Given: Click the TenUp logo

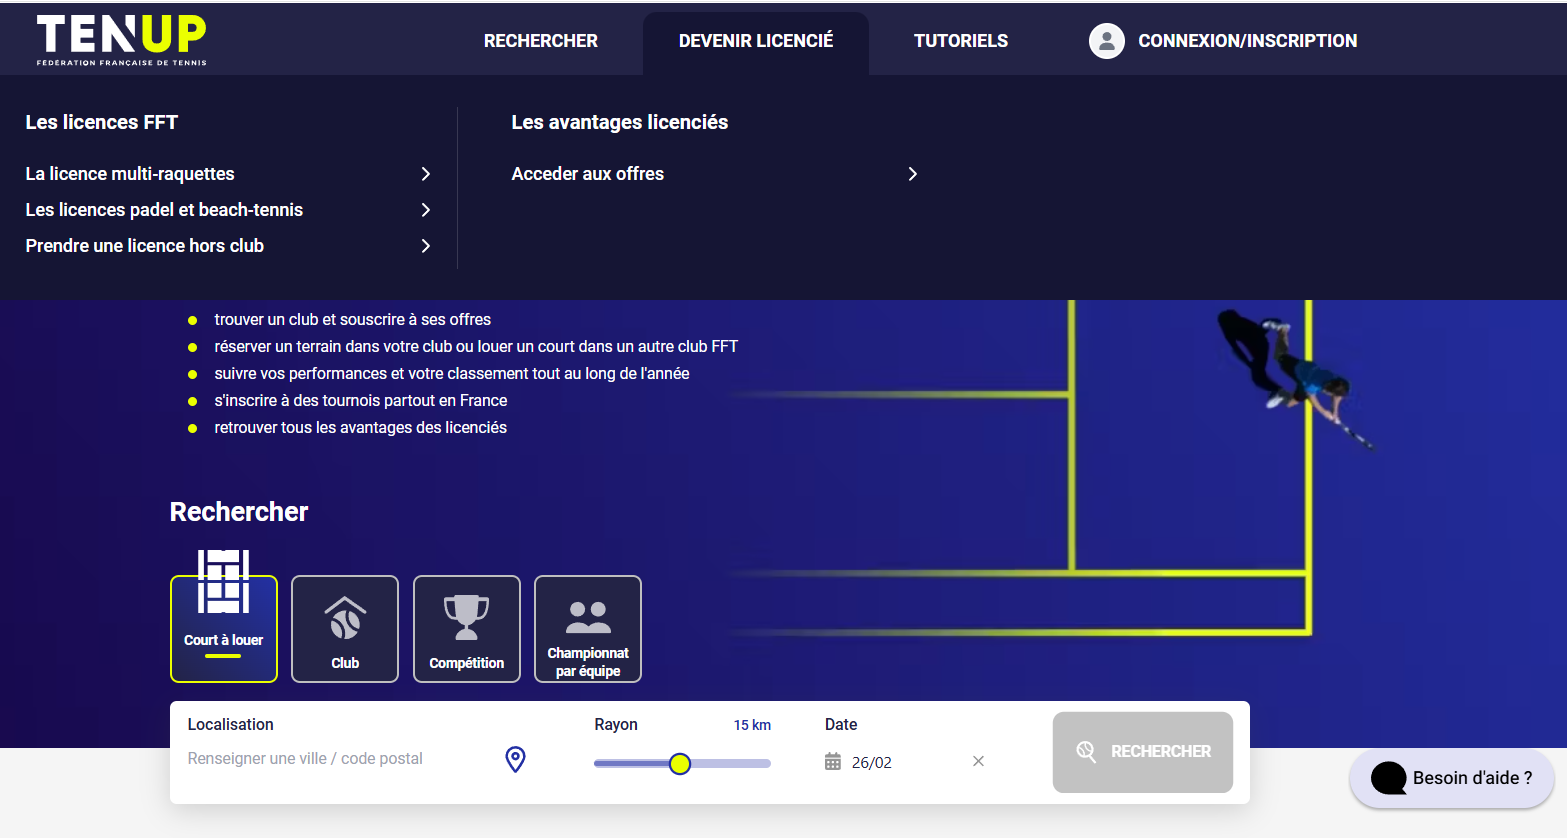Looking at the screenshot, I should click(x=121, y=40).
